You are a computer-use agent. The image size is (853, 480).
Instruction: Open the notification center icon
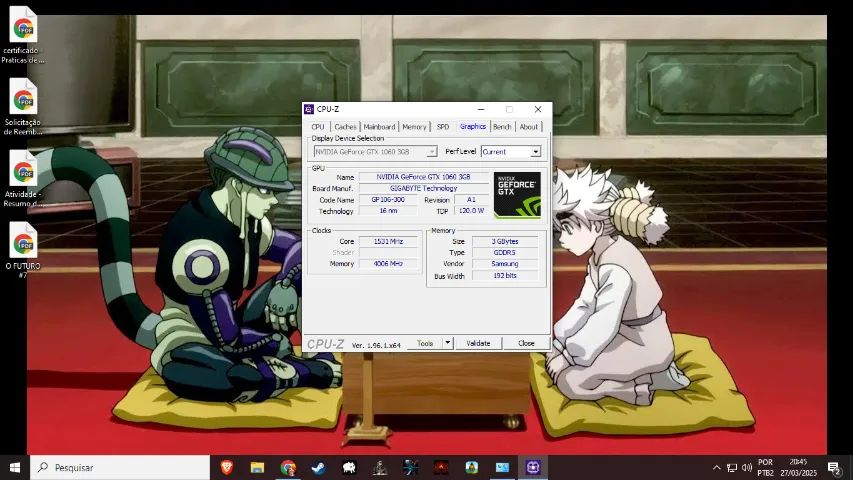pyautogui.click(x=833, y=468)
